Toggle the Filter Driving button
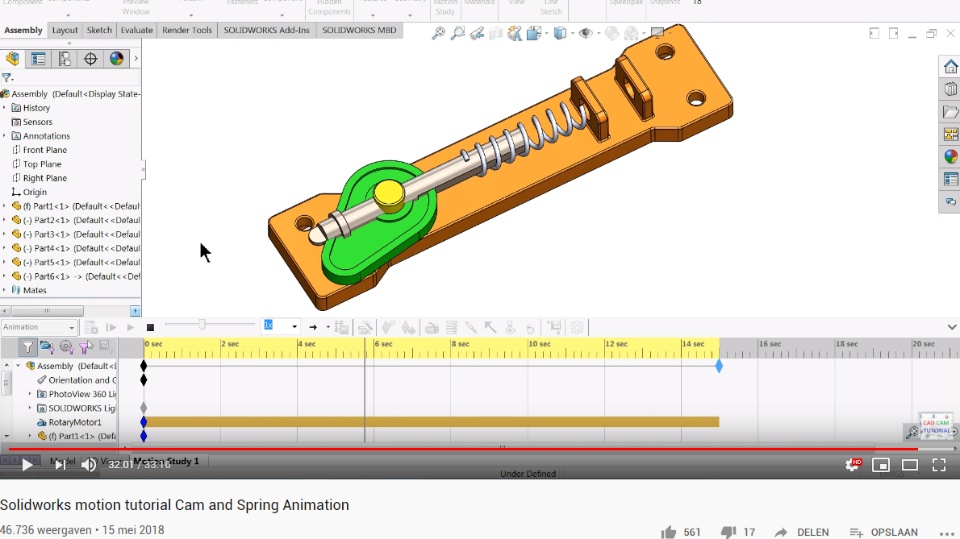Image resolution: width=960 pixels, height=539 pixels. (x=66, y=347)
